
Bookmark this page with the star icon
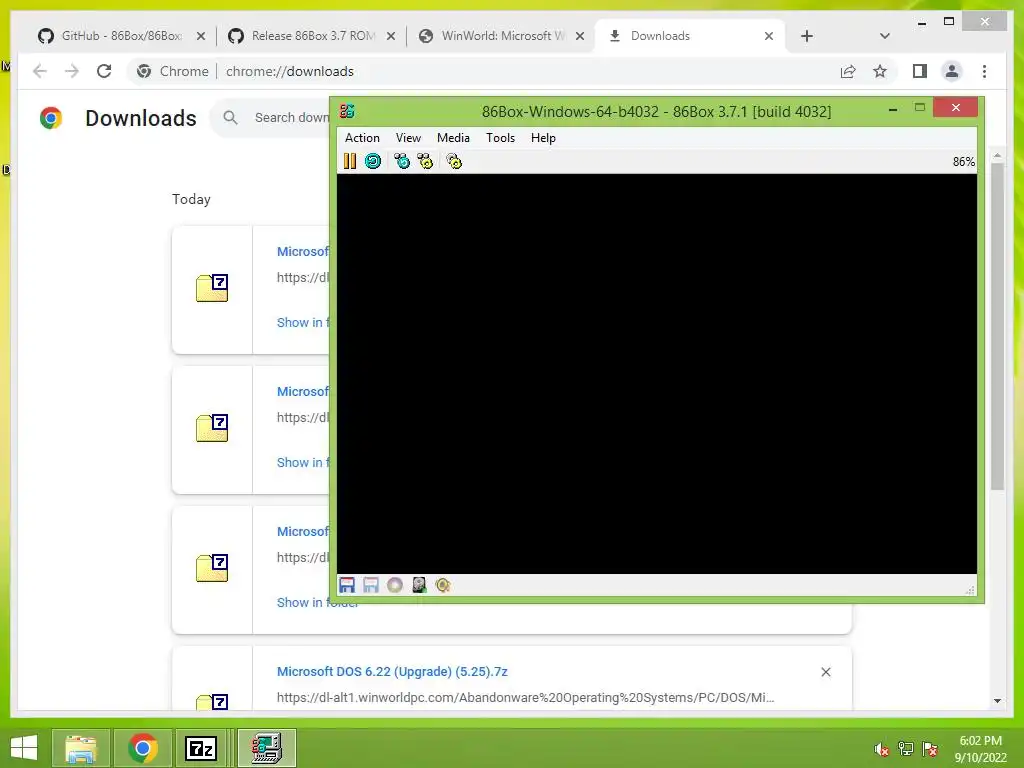pos(880,71)
